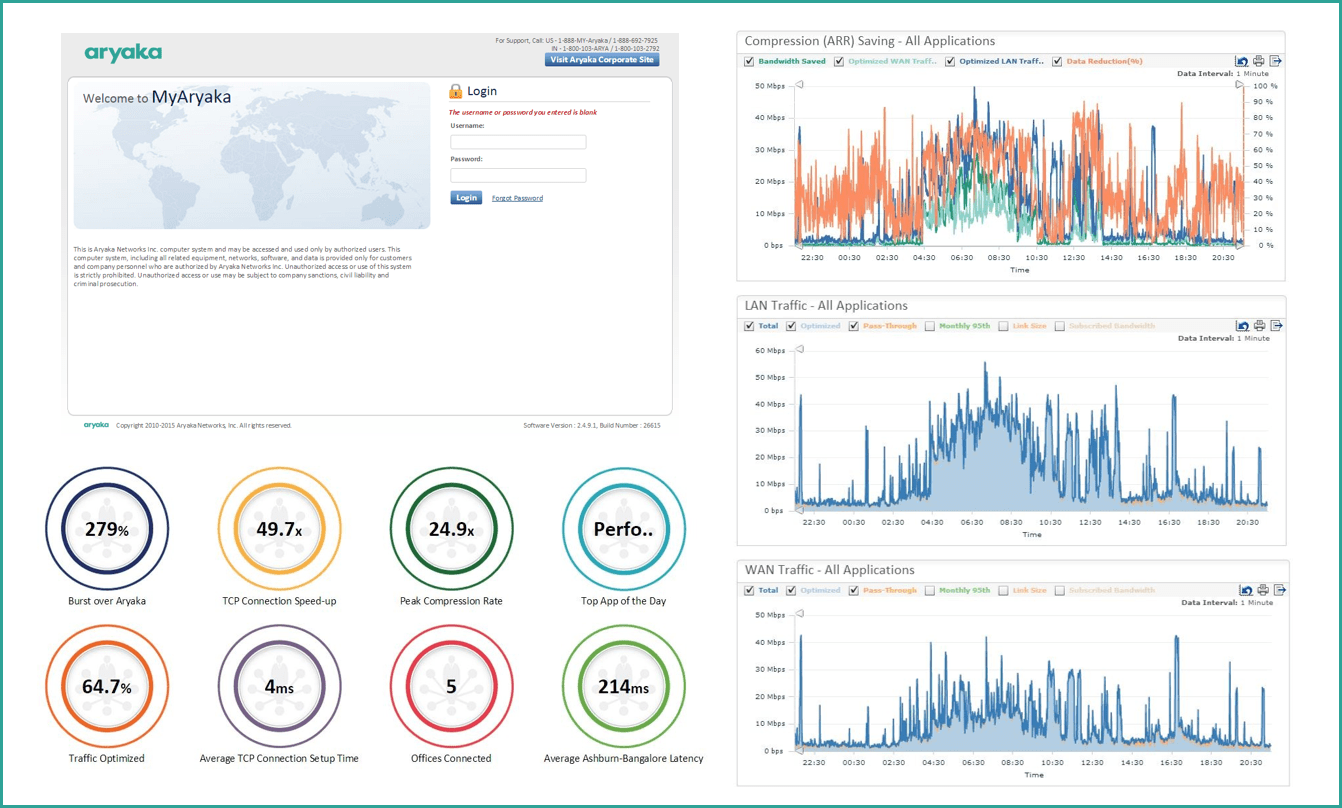Enable Link Size in the WAN Traffic chart
Viewport: 1342px width, 808px height.
click(1002, 590)
